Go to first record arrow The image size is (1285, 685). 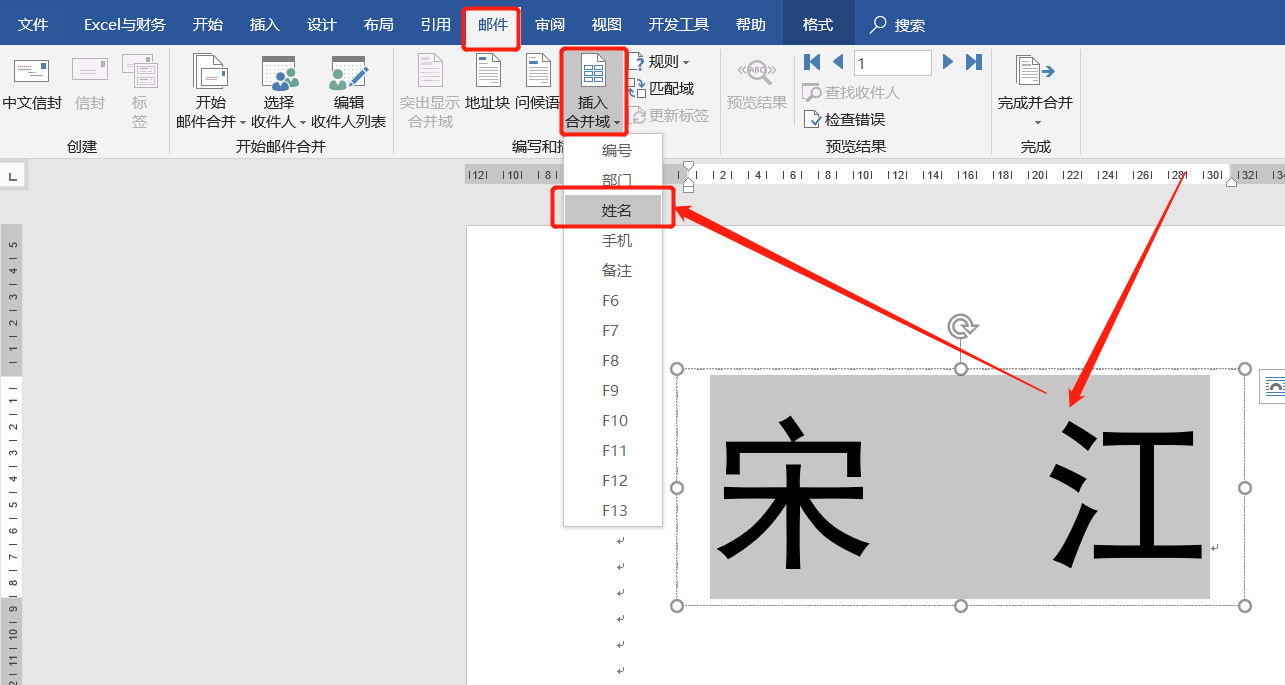click(812, 62)
